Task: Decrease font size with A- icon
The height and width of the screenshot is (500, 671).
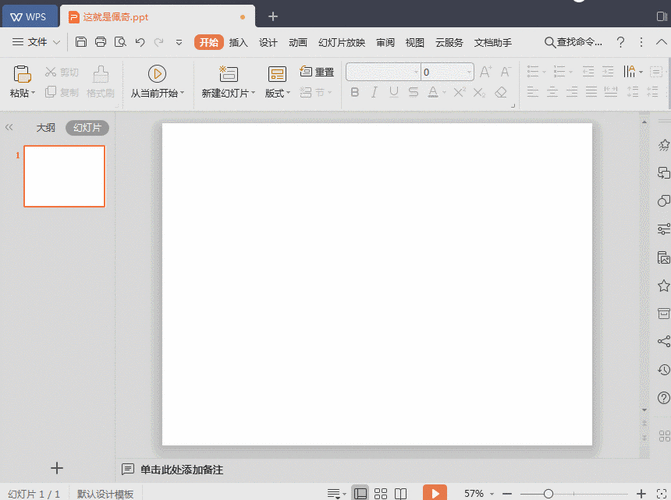Action: pos(505,72)
